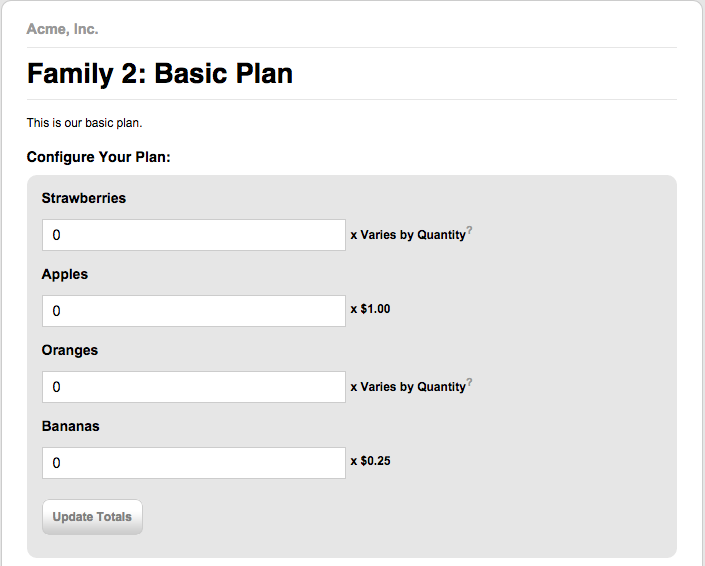
Task: Click 'This is our basic plan.' description
Action: (x=85, y=123)
